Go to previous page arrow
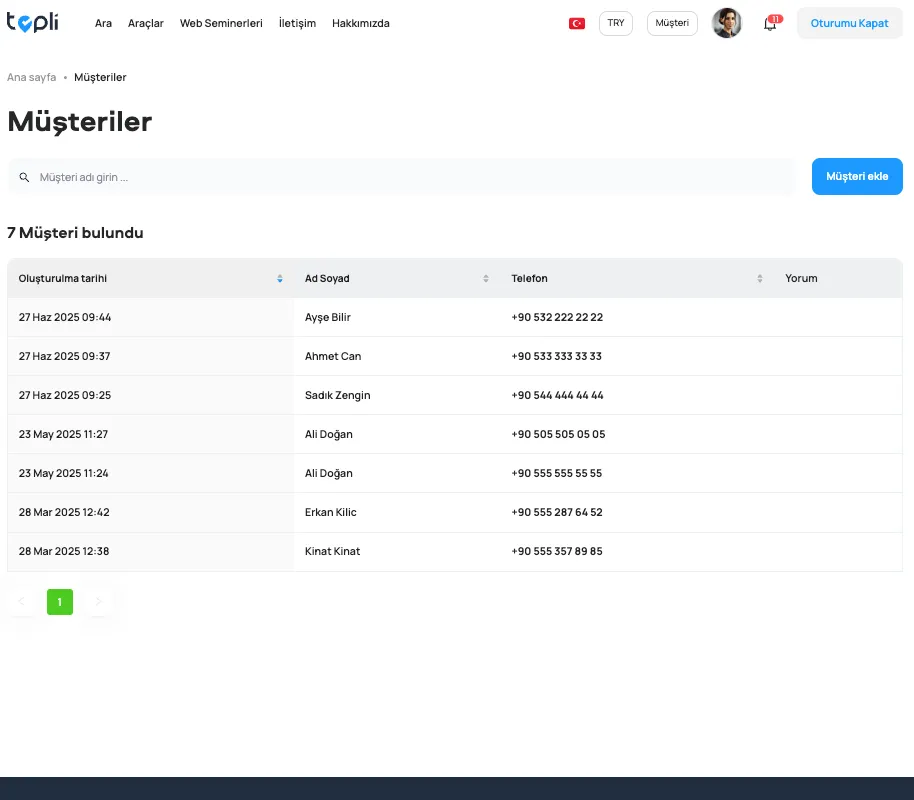Screen dimensions: 914x800 22,602
